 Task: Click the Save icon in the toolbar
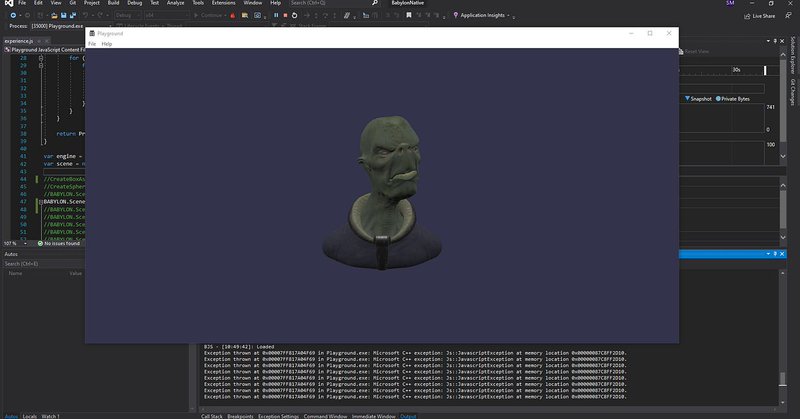point(63,15)
